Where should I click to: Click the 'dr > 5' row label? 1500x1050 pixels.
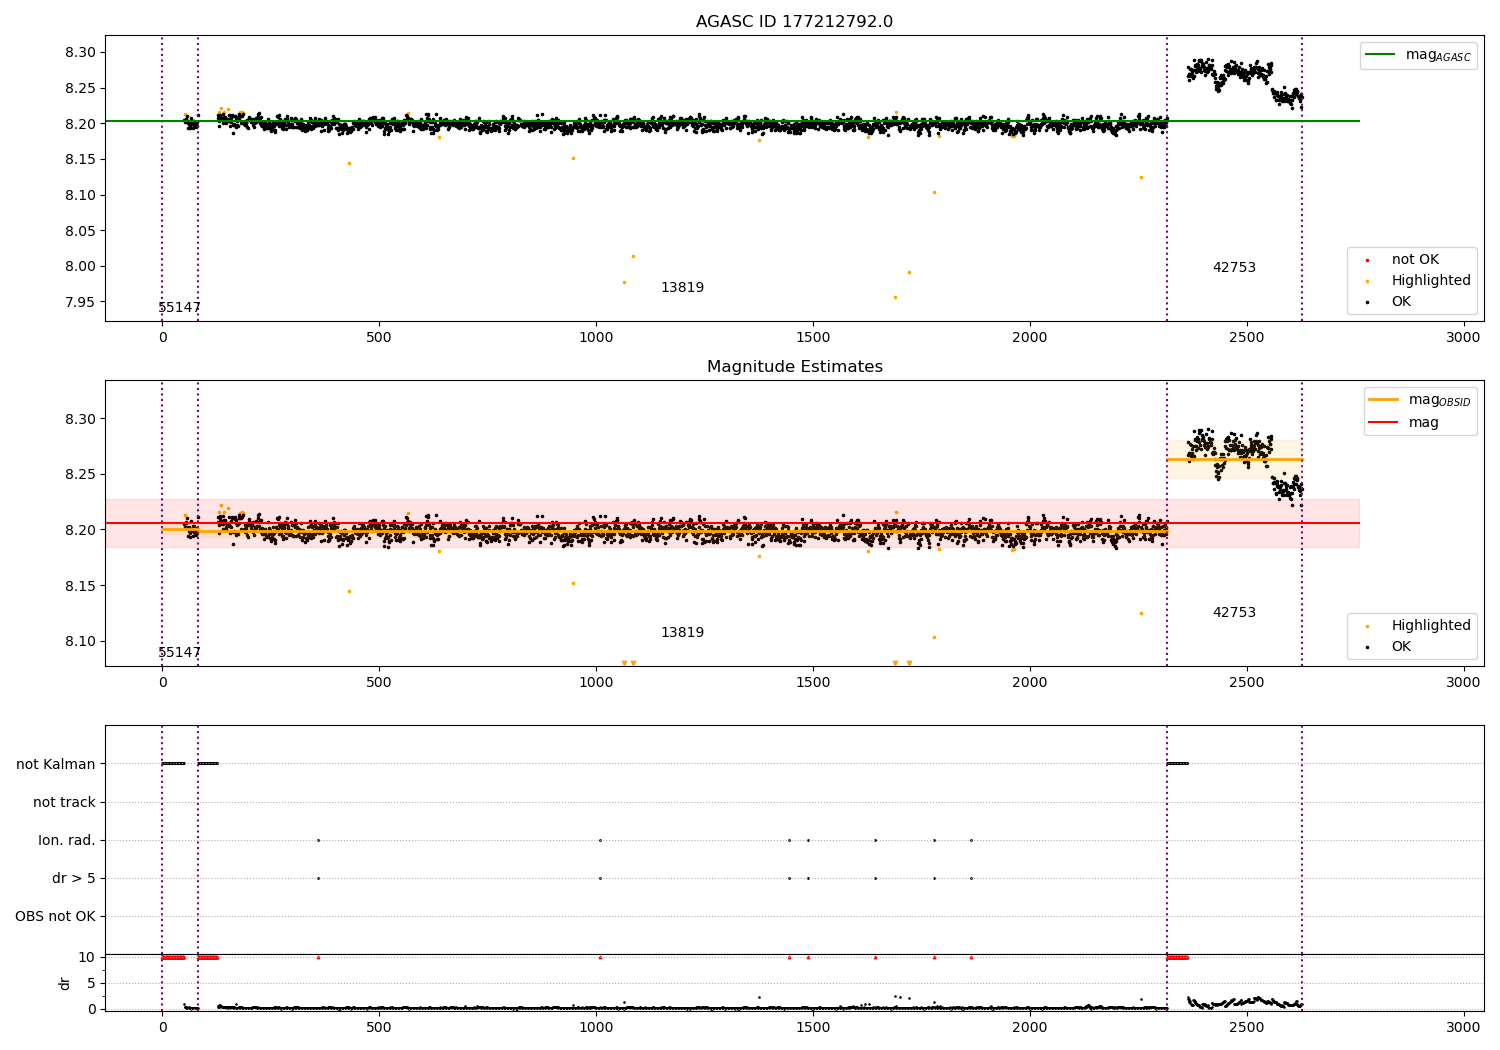coord(74,879)
